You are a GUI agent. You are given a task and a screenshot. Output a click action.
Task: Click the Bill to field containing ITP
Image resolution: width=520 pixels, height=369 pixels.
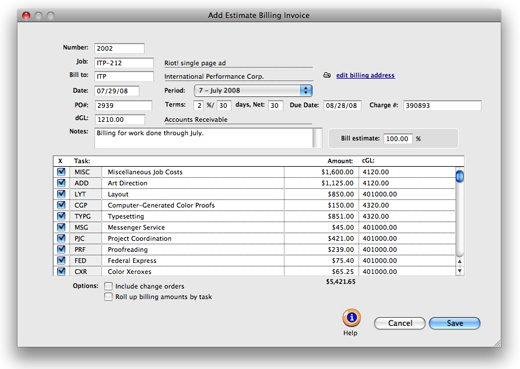tap(124, 77)
